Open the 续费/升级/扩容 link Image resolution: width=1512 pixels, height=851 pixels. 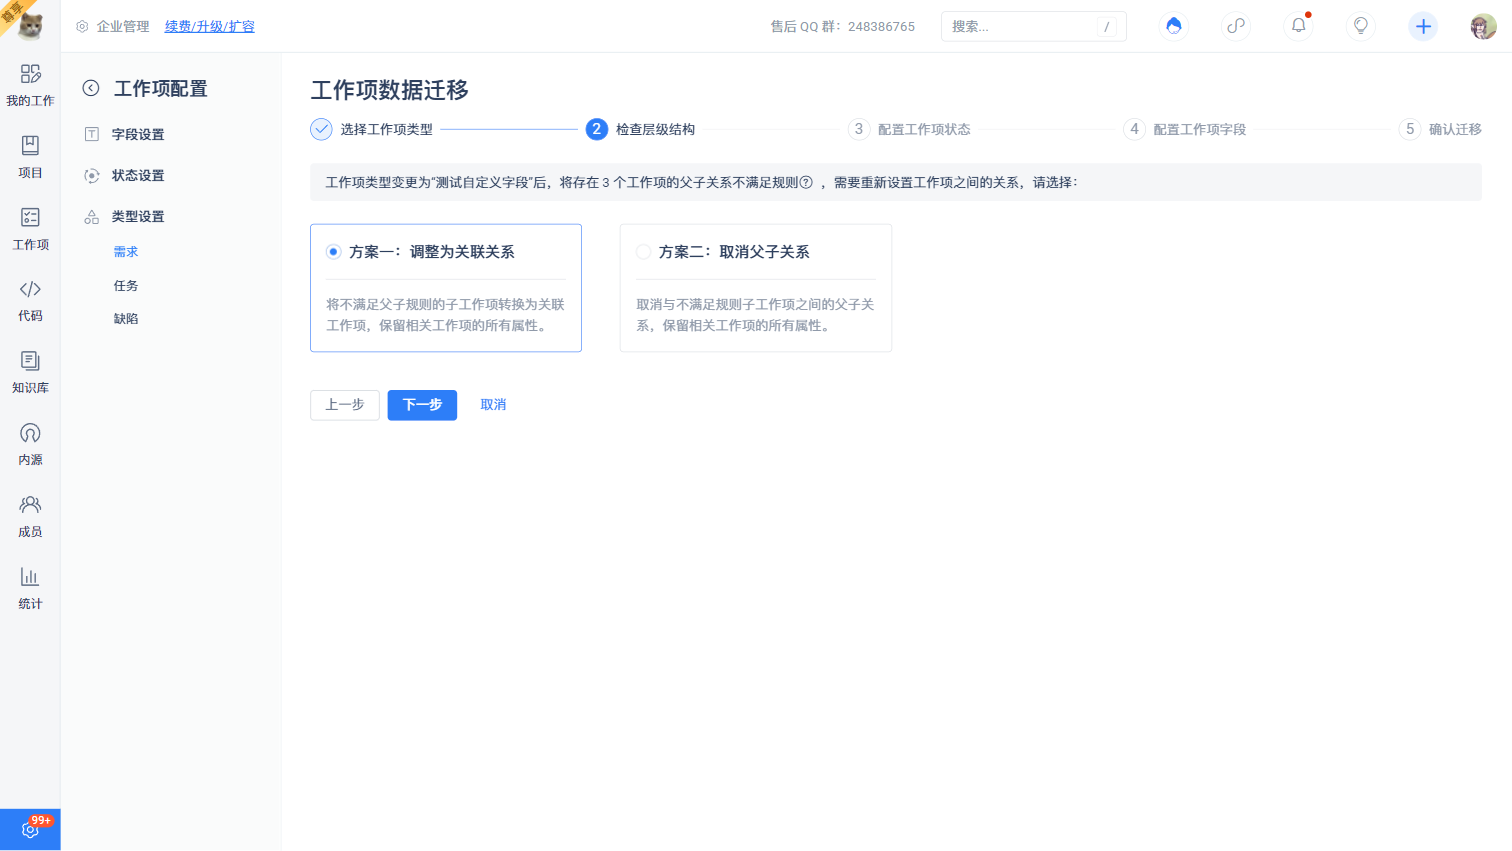[x=210, y=27]
